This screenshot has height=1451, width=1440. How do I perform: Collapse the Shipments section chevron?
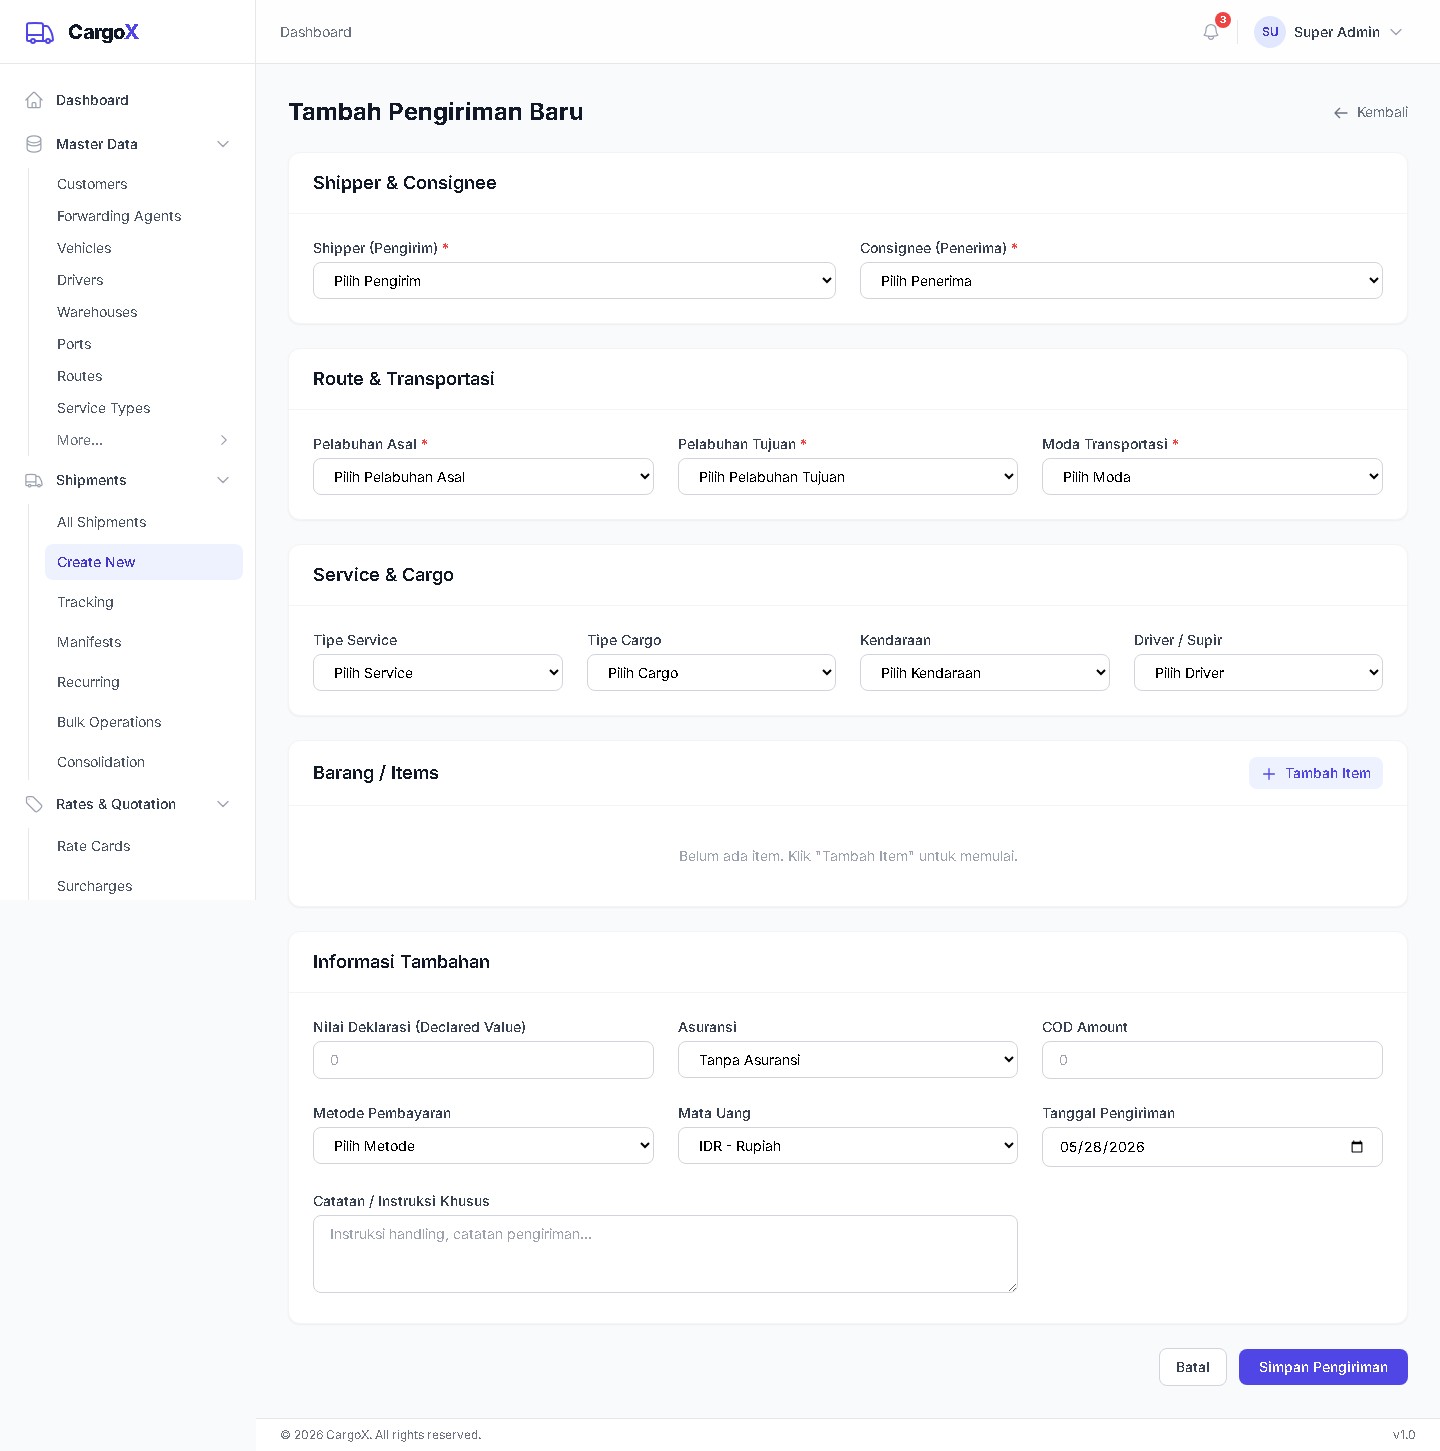click(223, 480)
